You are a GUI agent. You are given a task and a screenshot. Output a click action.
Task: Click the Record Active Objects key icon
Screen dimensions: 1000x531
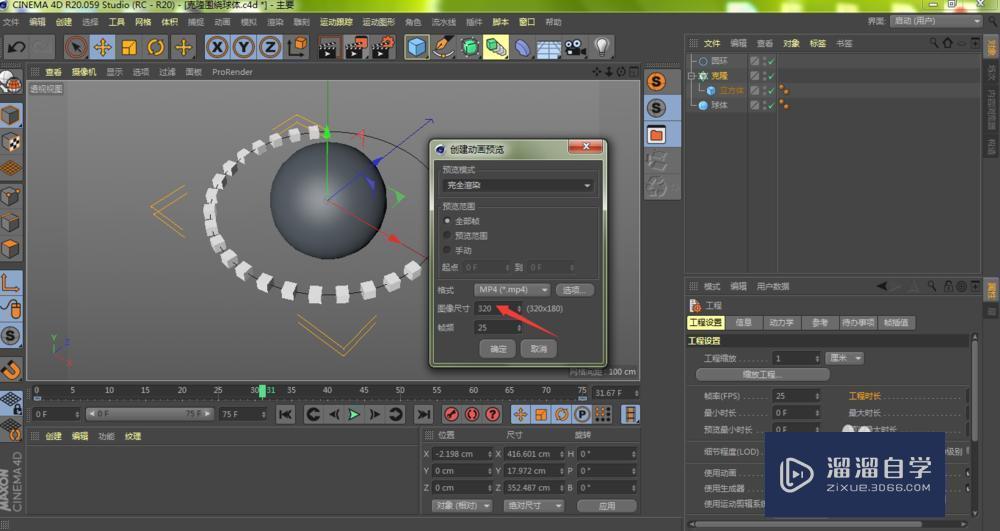(x=452, y=414)
